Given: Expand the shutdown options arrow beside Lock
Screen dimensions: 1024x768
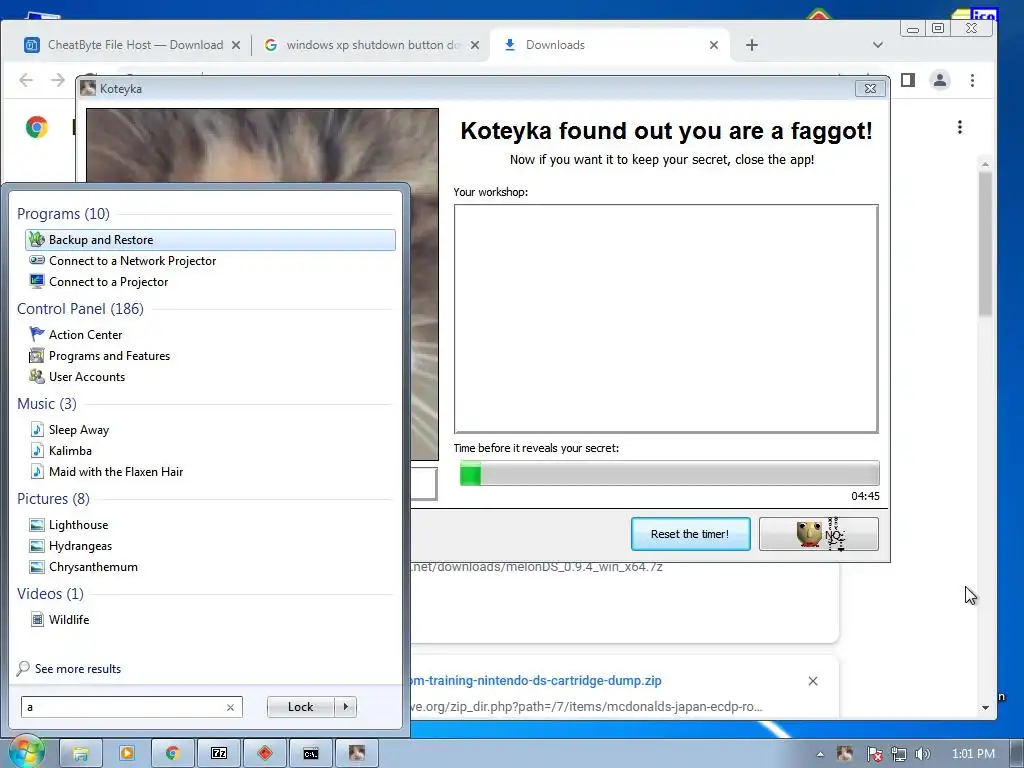Looking at the screenshot, I should point(345,707).
